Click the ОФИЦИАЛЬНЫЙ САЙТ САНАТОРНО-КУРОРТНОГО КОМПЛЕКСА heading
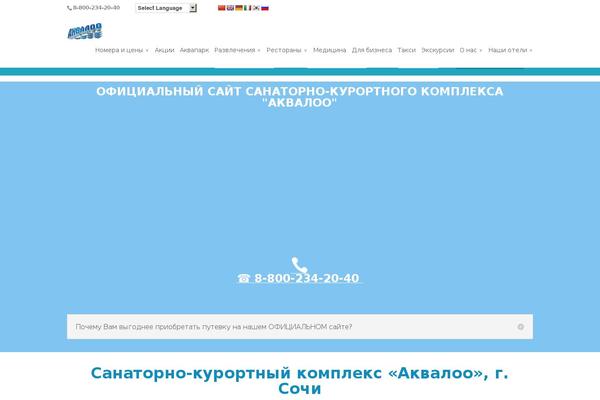 tap(300, 97)
